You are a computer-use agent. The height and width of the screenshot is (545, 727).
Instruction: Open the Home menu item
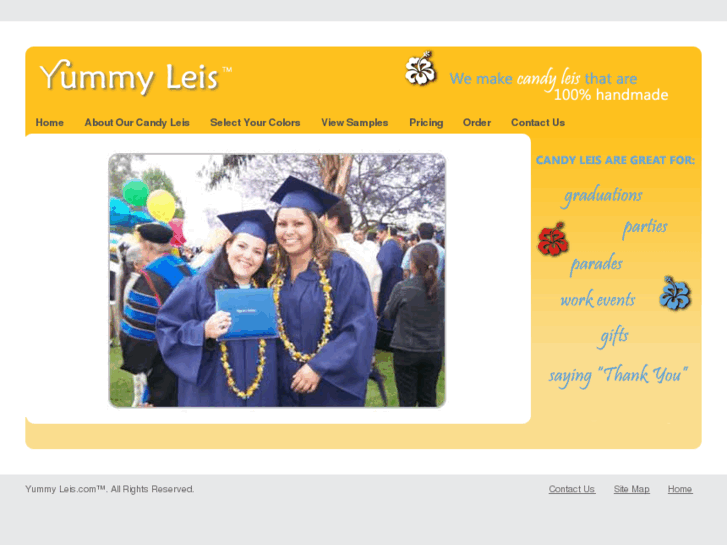click(50, 122)
